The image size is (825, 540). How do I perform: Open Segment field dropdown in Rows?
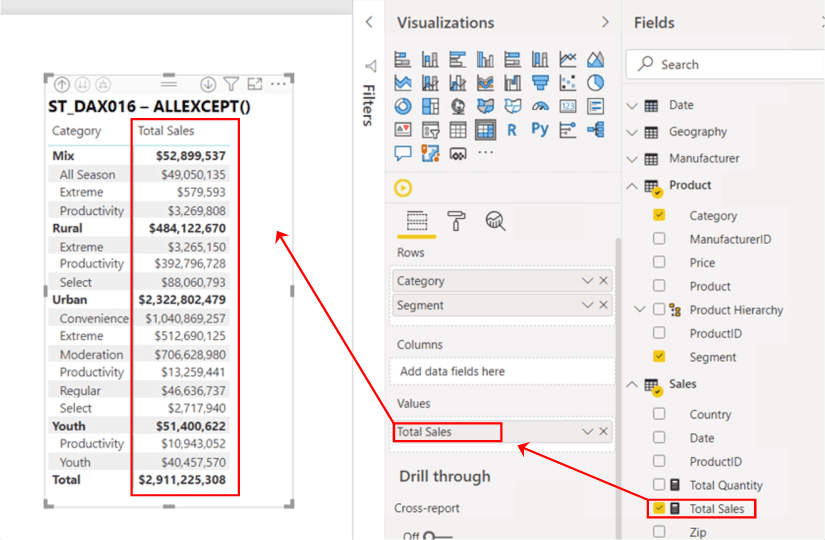(x=587, y=305)
